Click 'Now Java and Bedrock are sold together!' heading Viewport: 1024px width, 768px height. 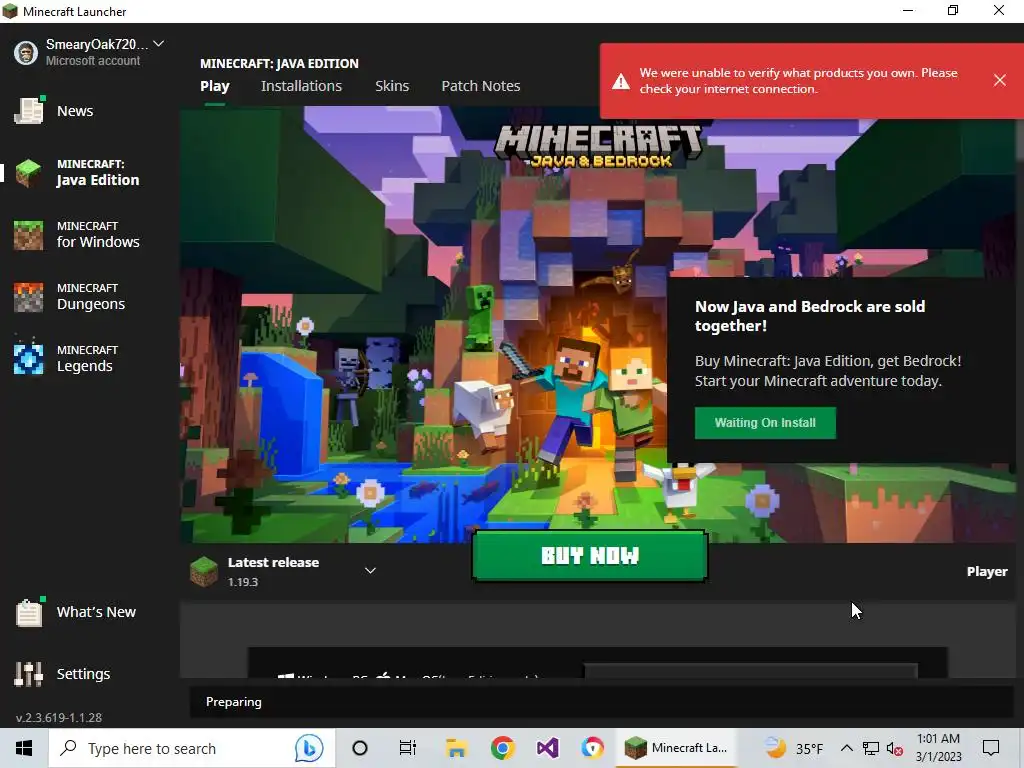810,316
